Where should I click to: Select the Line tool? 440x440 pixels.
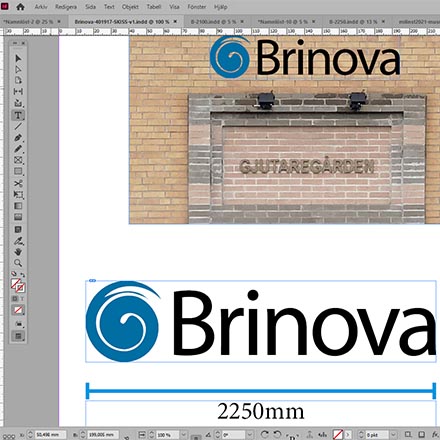pyautogui.click(x=18, y=126)
